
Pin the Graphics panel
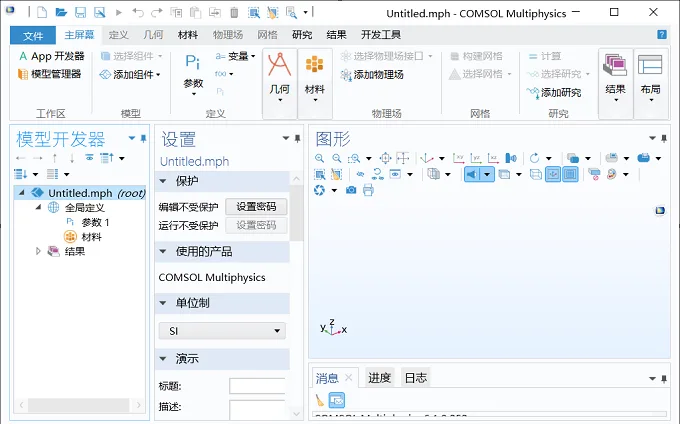[664, 138]
